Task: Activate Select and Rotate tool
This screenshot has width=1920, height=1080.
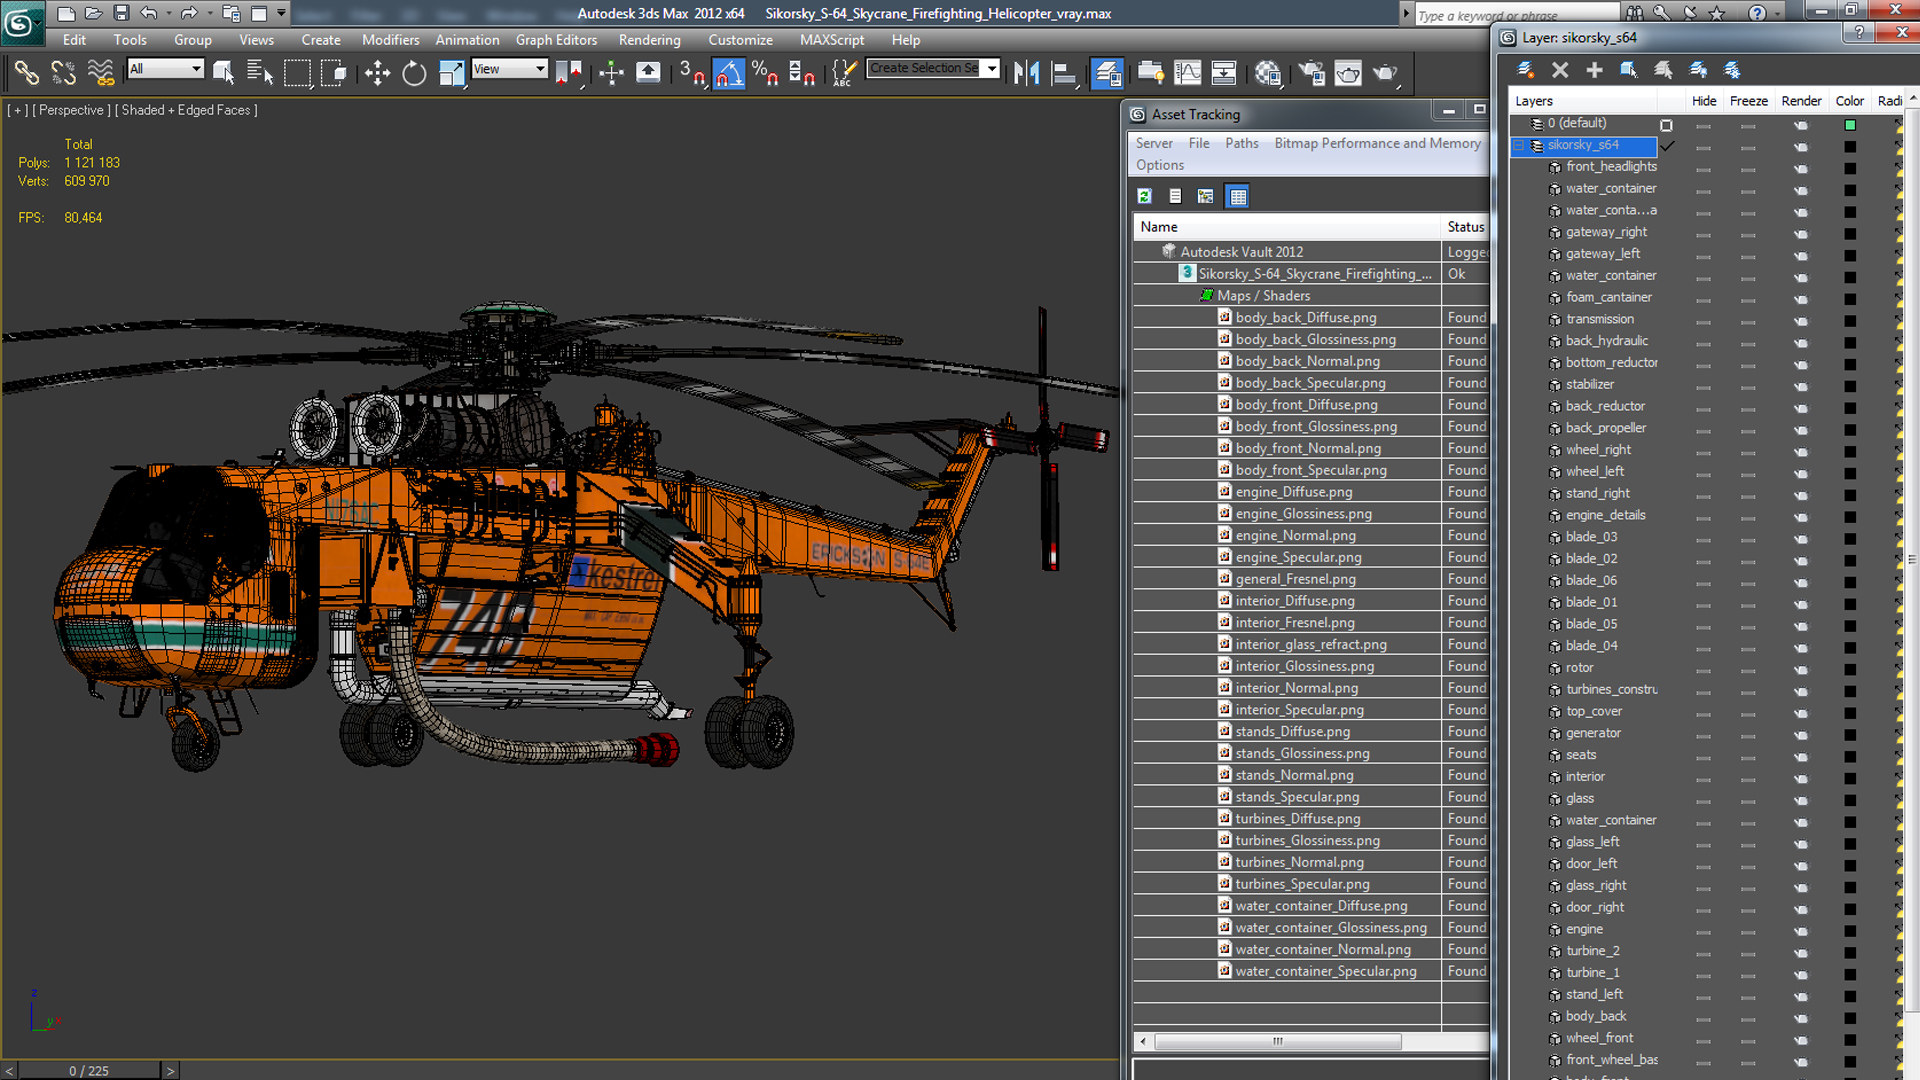Action: 414,73
